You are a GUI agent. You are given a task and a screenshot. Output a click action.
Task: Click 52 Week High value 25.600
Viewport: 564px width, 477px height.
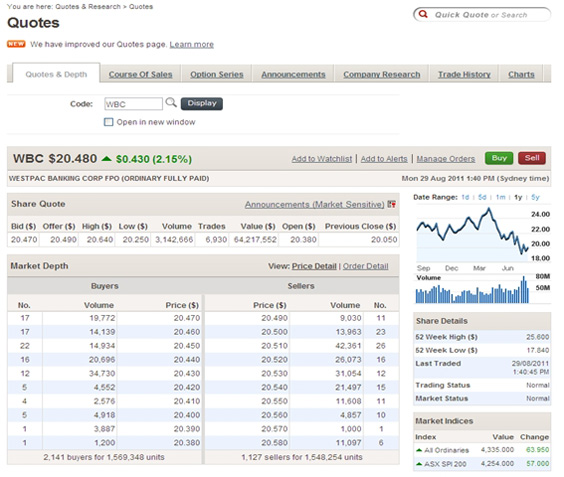click(x=538, y=337)
